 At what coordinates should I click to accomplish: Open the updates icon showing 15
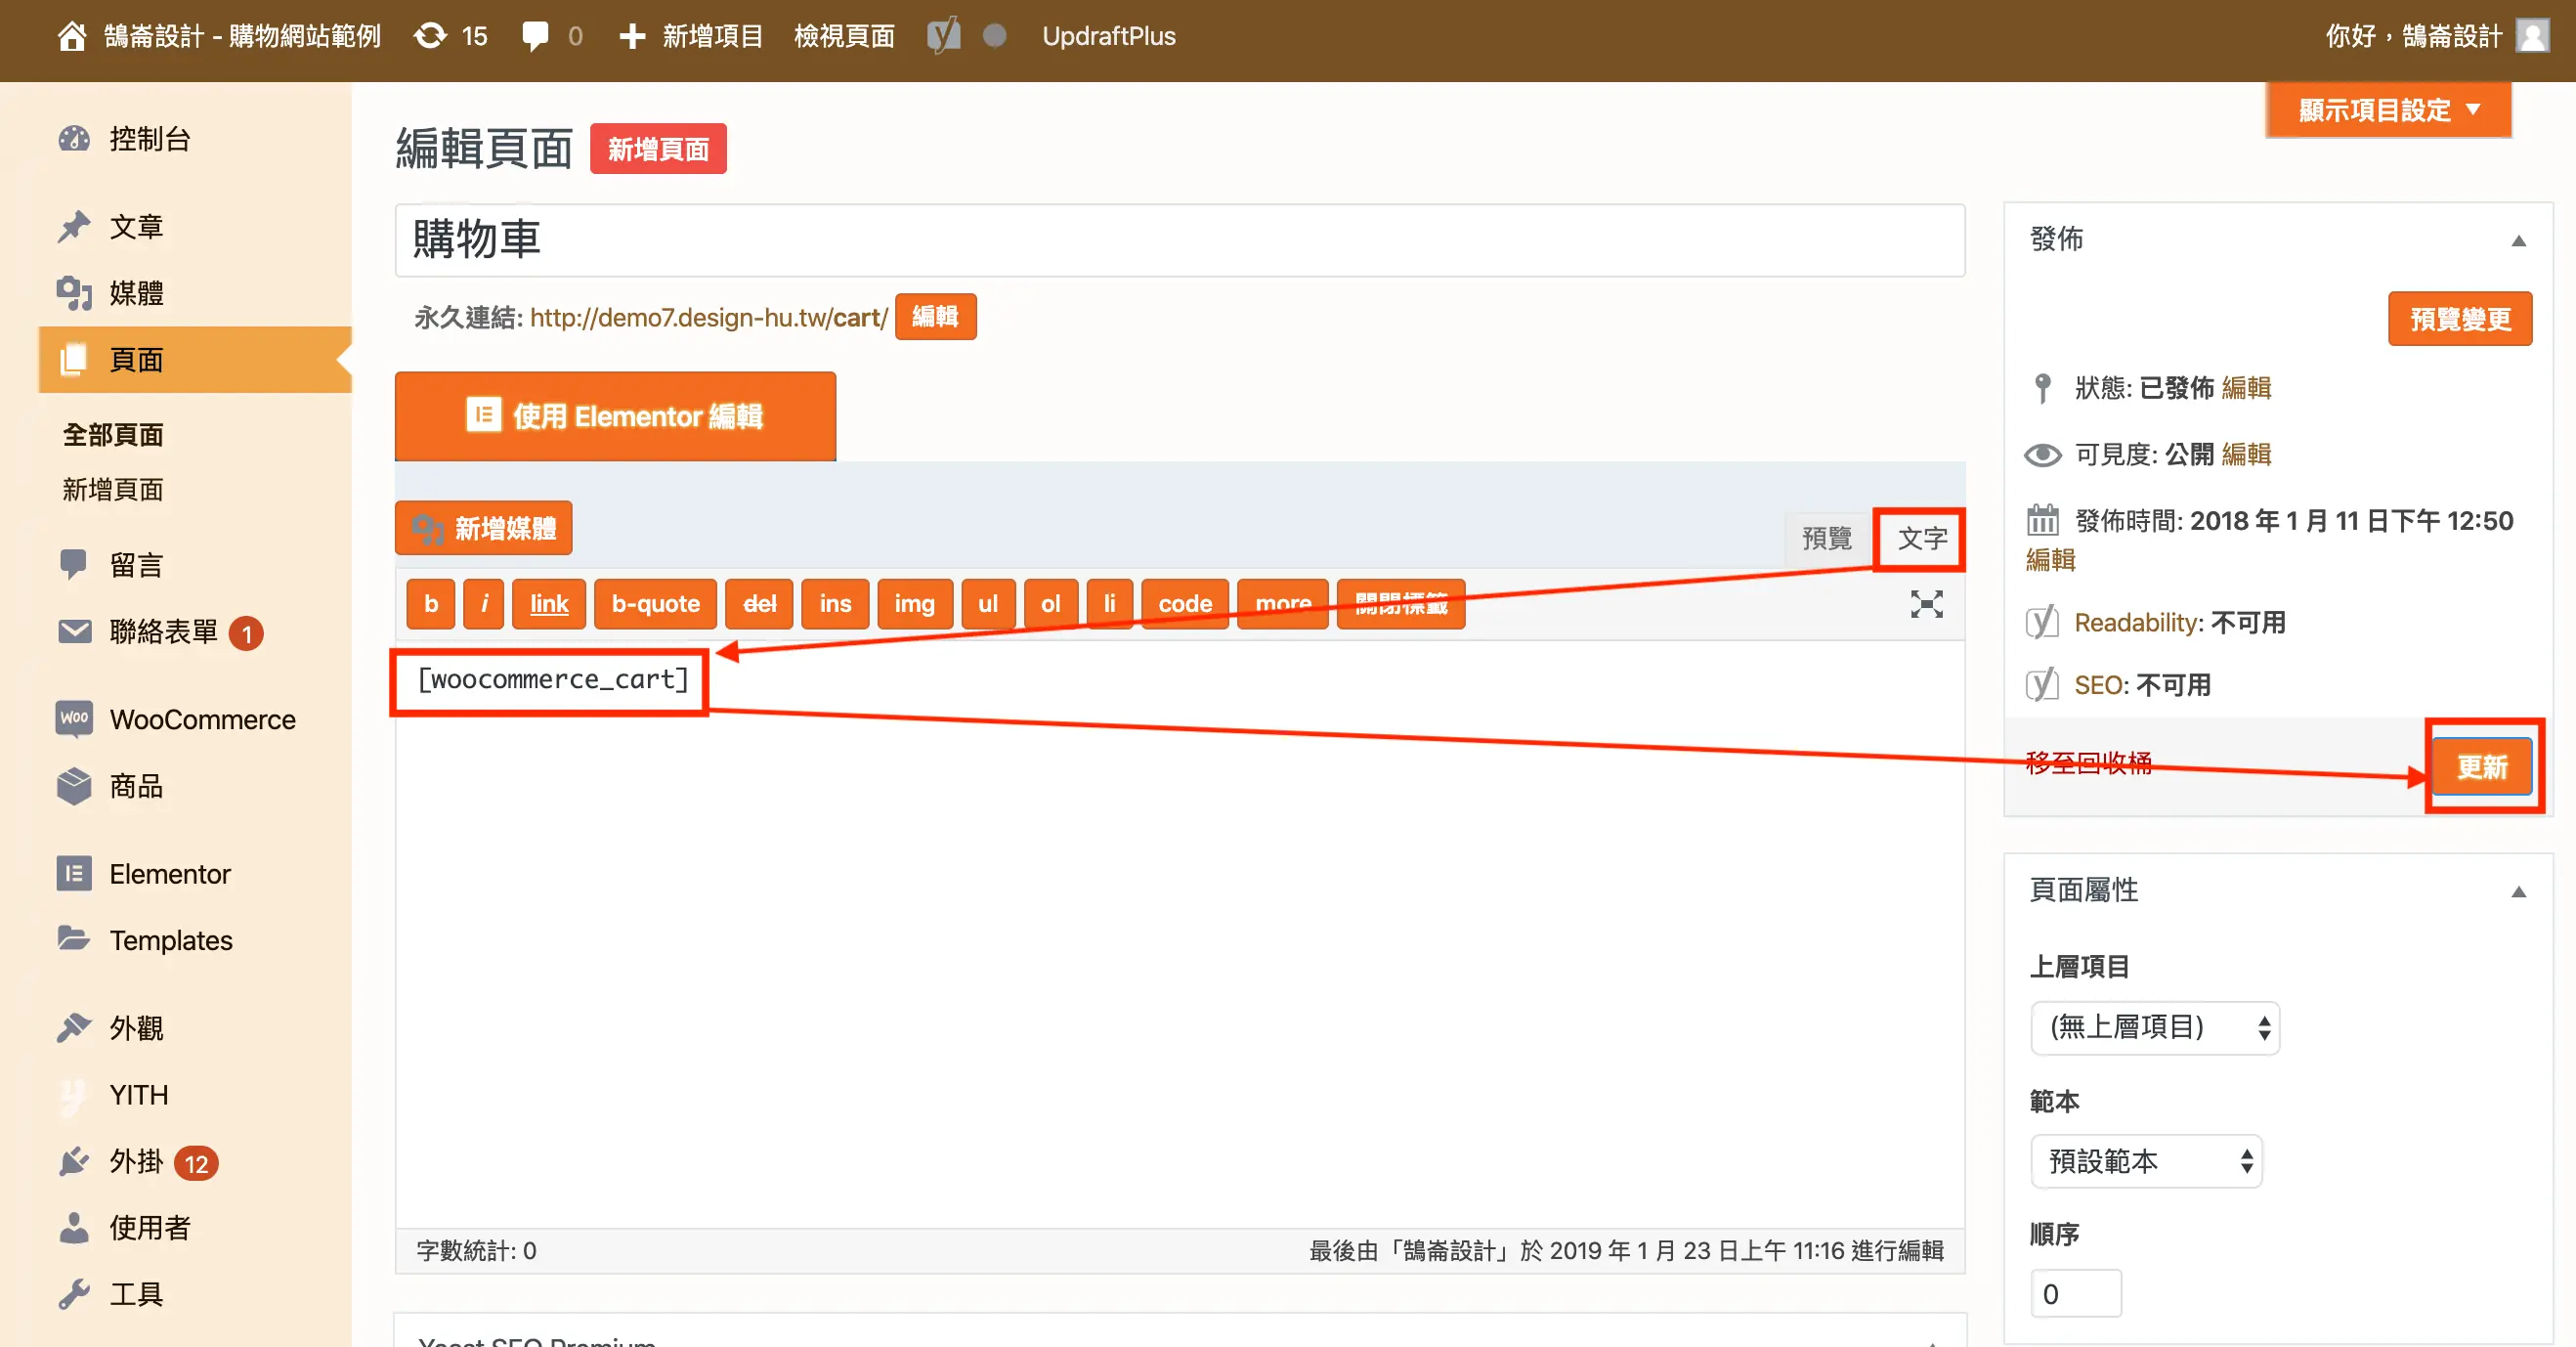click(451, 36)
